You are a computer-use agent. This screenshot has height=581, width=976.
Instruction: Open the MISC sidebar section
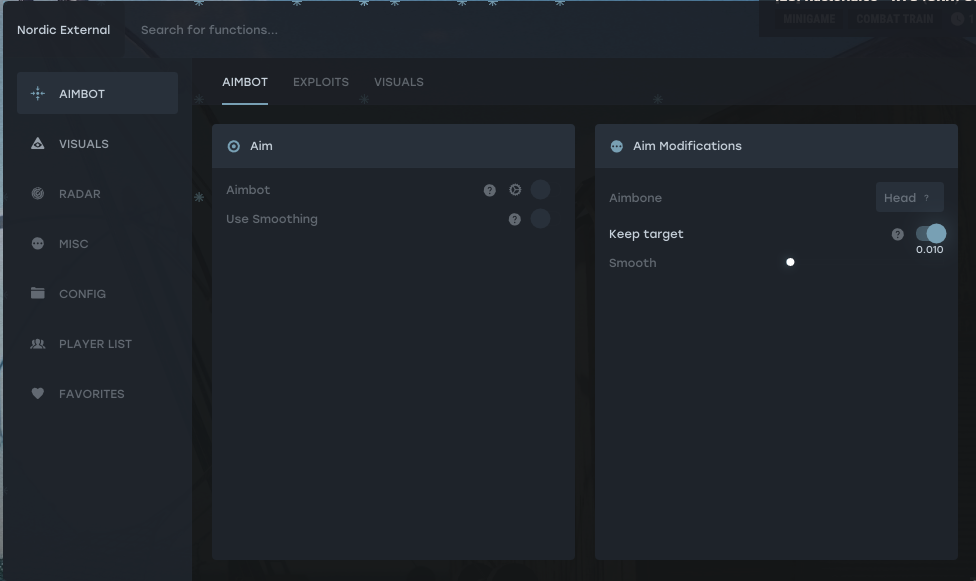(x=97, y=243)
